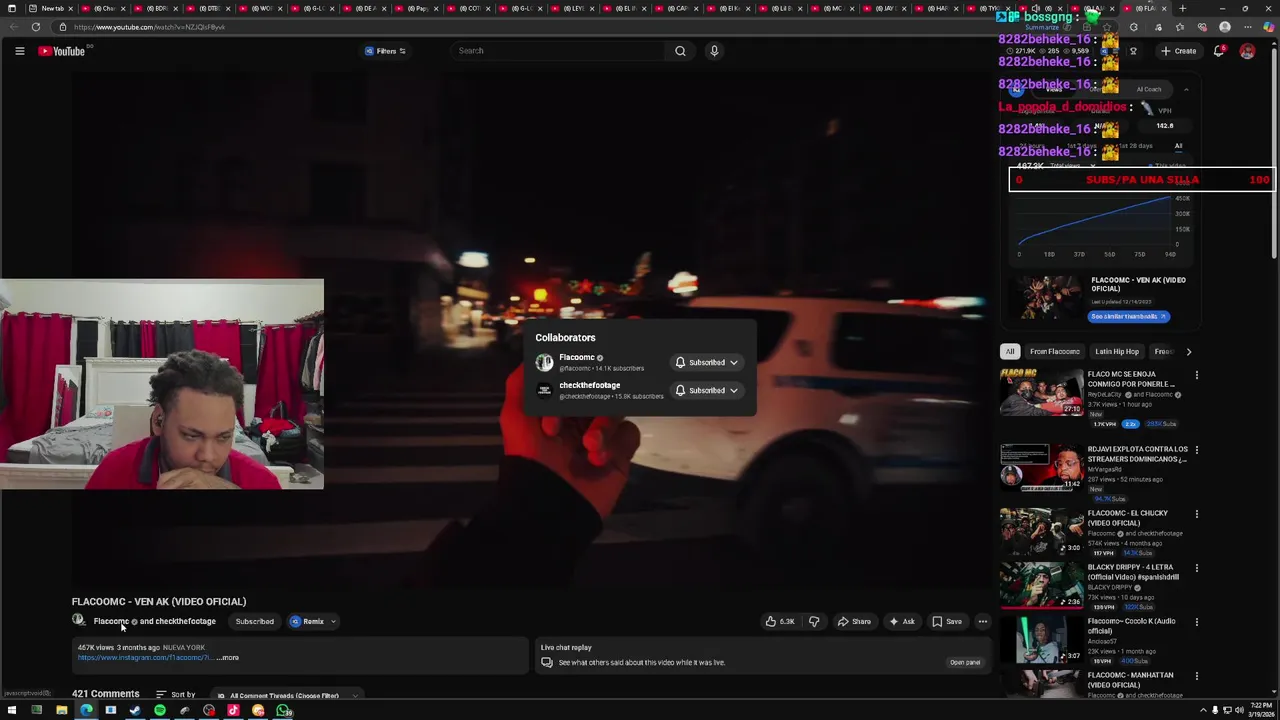1280x720 pixels.
Task: Reload the page with browser refresh
Action: pyautogui.click(x=36, y=27)
